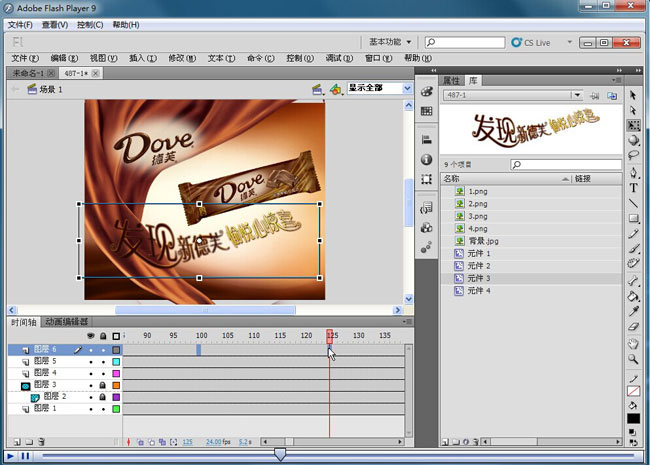Select the Line tool
The height and width of the screenshot is (465, 650).
633,203
